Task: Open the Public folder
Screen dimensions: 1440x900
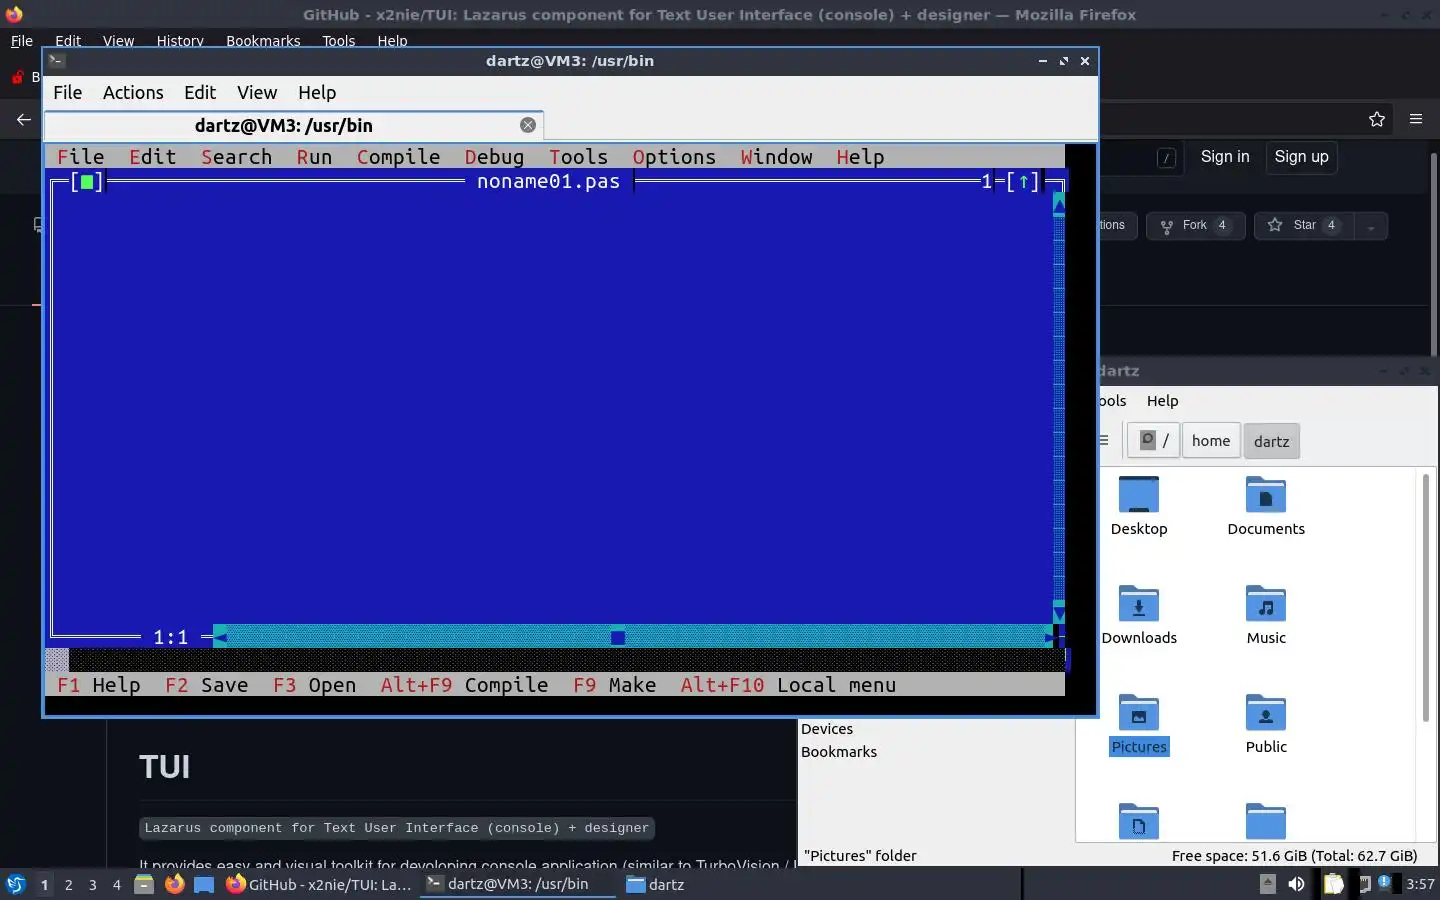Action: [x=1266, y=724]
